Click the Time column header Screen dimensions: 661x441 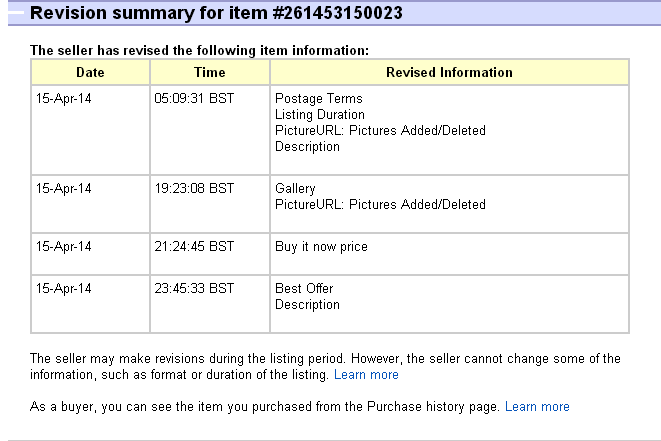(209, 72)
